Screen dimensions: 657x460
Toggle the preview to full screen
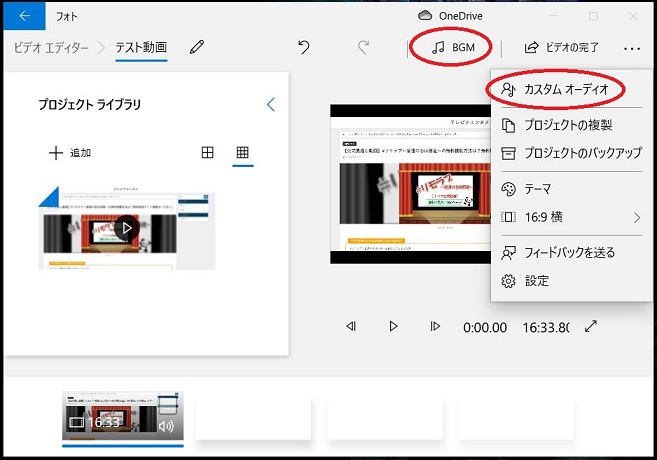pyautogui.click(x=591, y=326)
